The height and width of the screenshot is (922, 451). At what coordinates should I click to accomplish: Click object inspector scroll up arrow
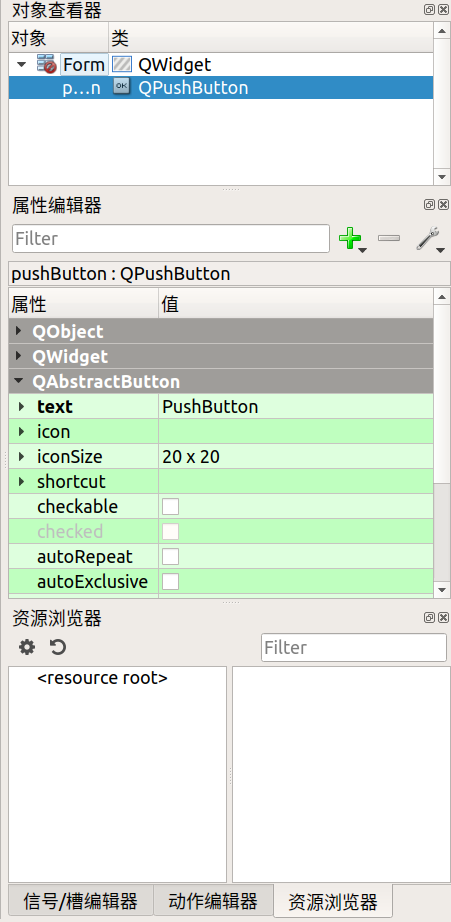coord(442,30)
